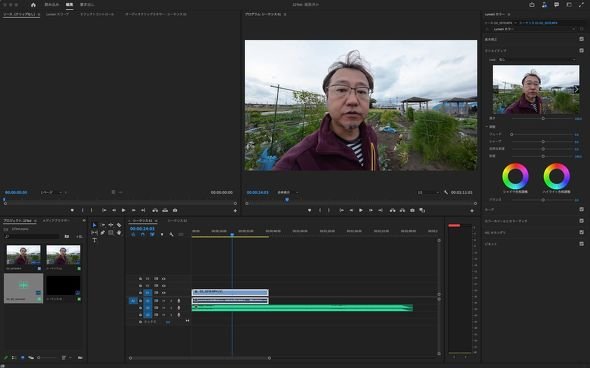Open the playback resolution dropdown
Viewport: 590px width, 368px height.
point(428,192)
